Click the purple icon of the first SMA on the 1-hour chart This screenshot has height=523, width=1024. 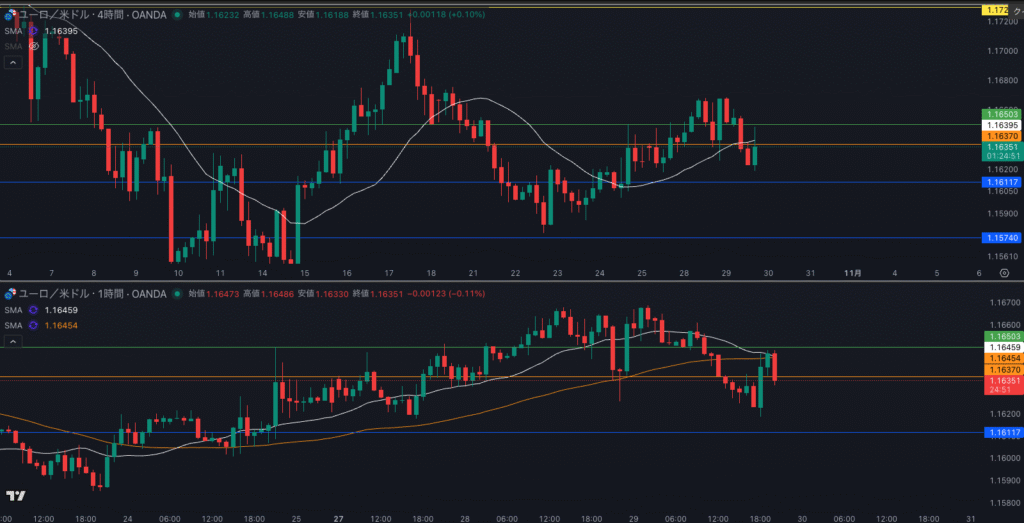34,311
